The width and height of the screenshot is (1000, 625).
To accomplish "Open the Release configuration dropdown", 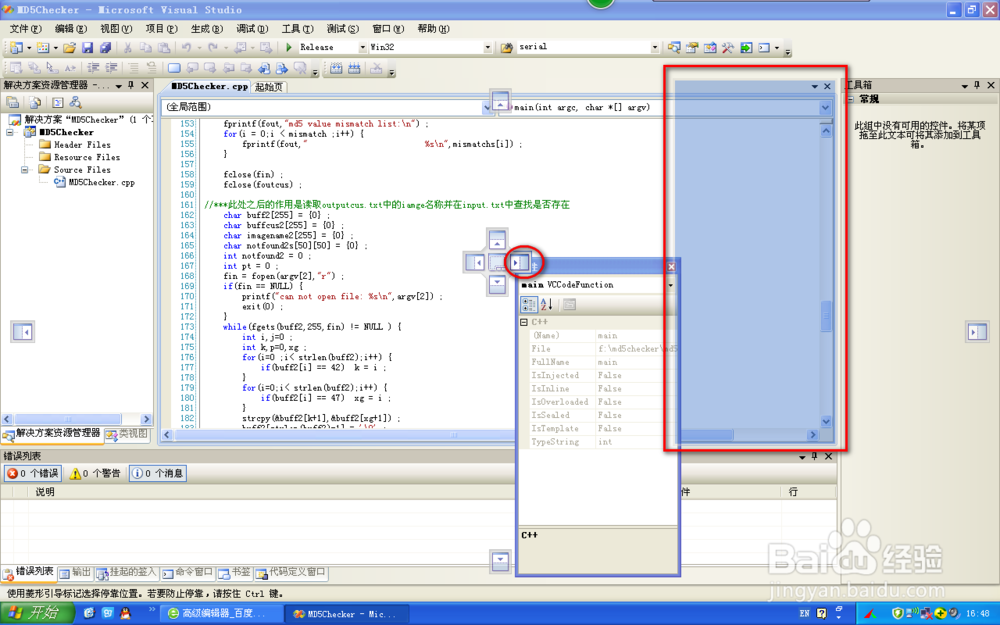I will point(362,47).
